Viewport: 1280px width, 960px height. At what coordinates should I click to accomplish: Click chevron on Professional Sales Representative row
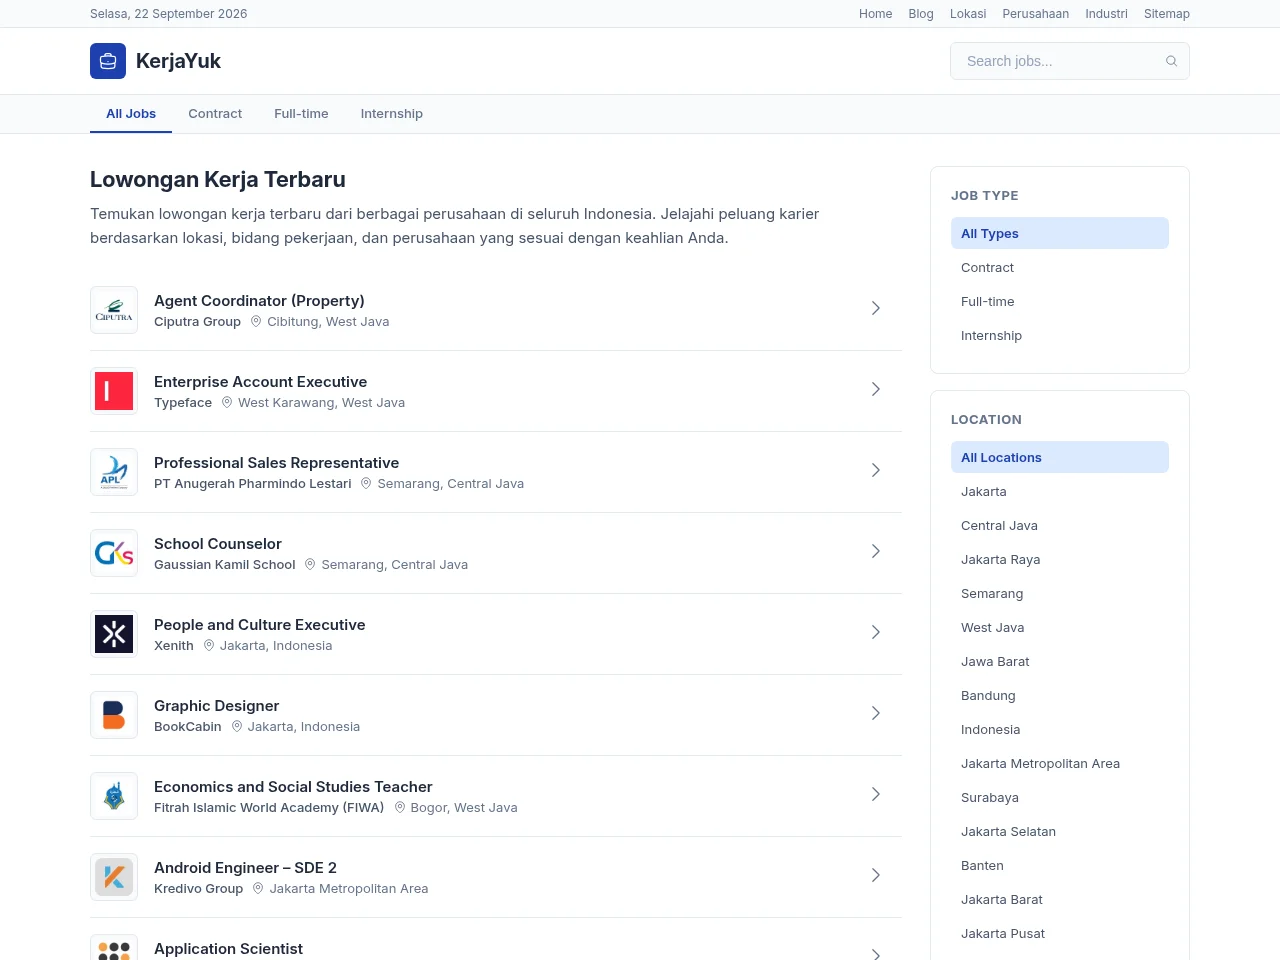coord(876,470)
